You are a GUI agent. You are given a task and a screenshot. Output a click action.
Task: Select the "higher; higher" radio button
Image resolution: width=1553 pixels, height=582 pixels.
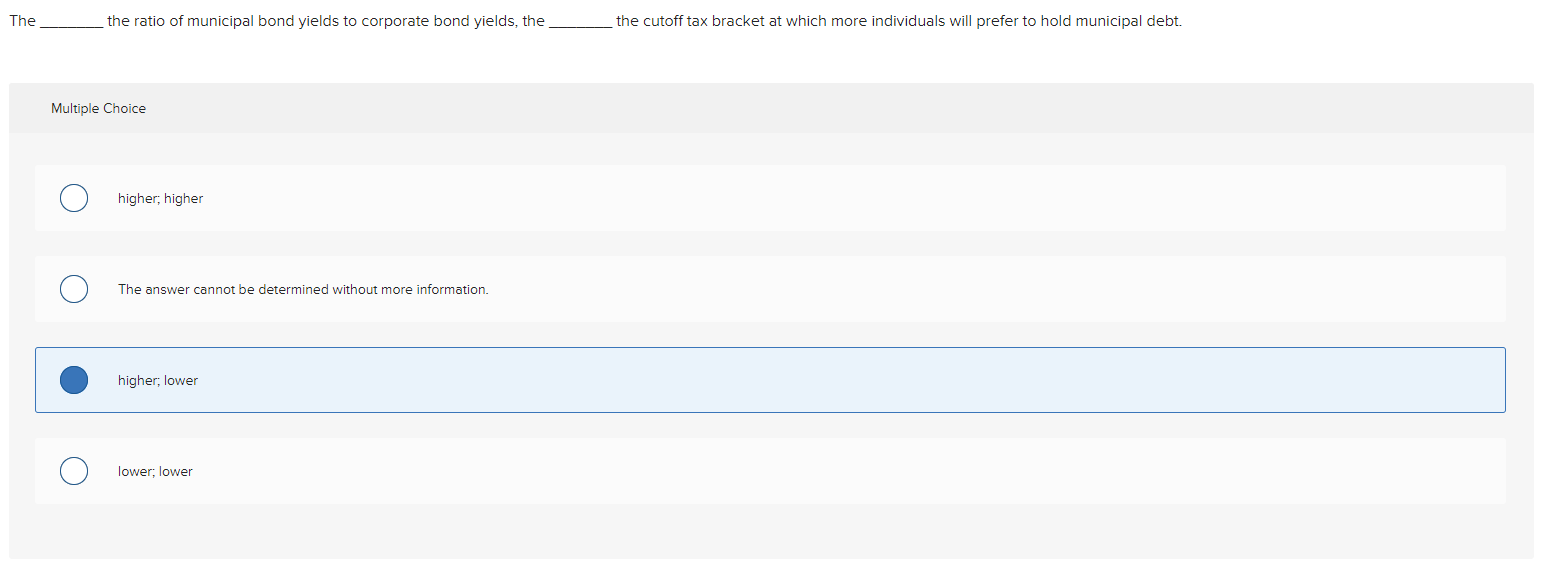(74, 198)
